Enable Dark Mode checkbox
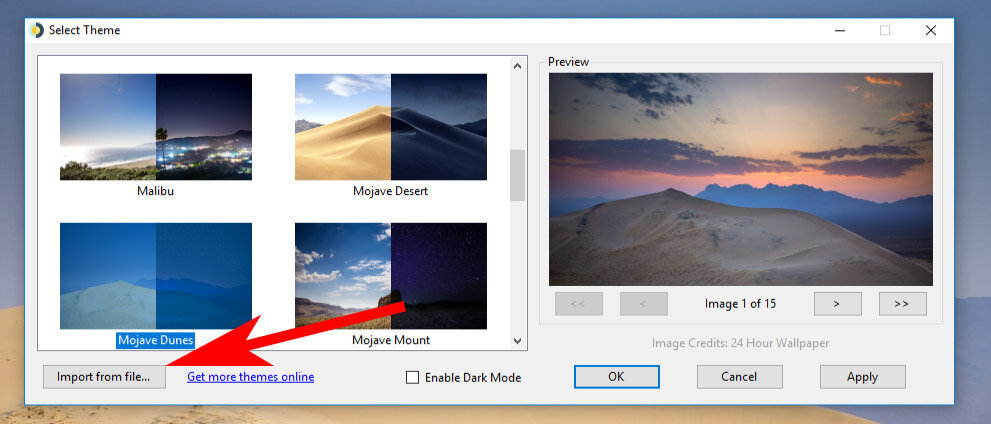991x424 pixels. pyautogui.click(x=412, y=378)
